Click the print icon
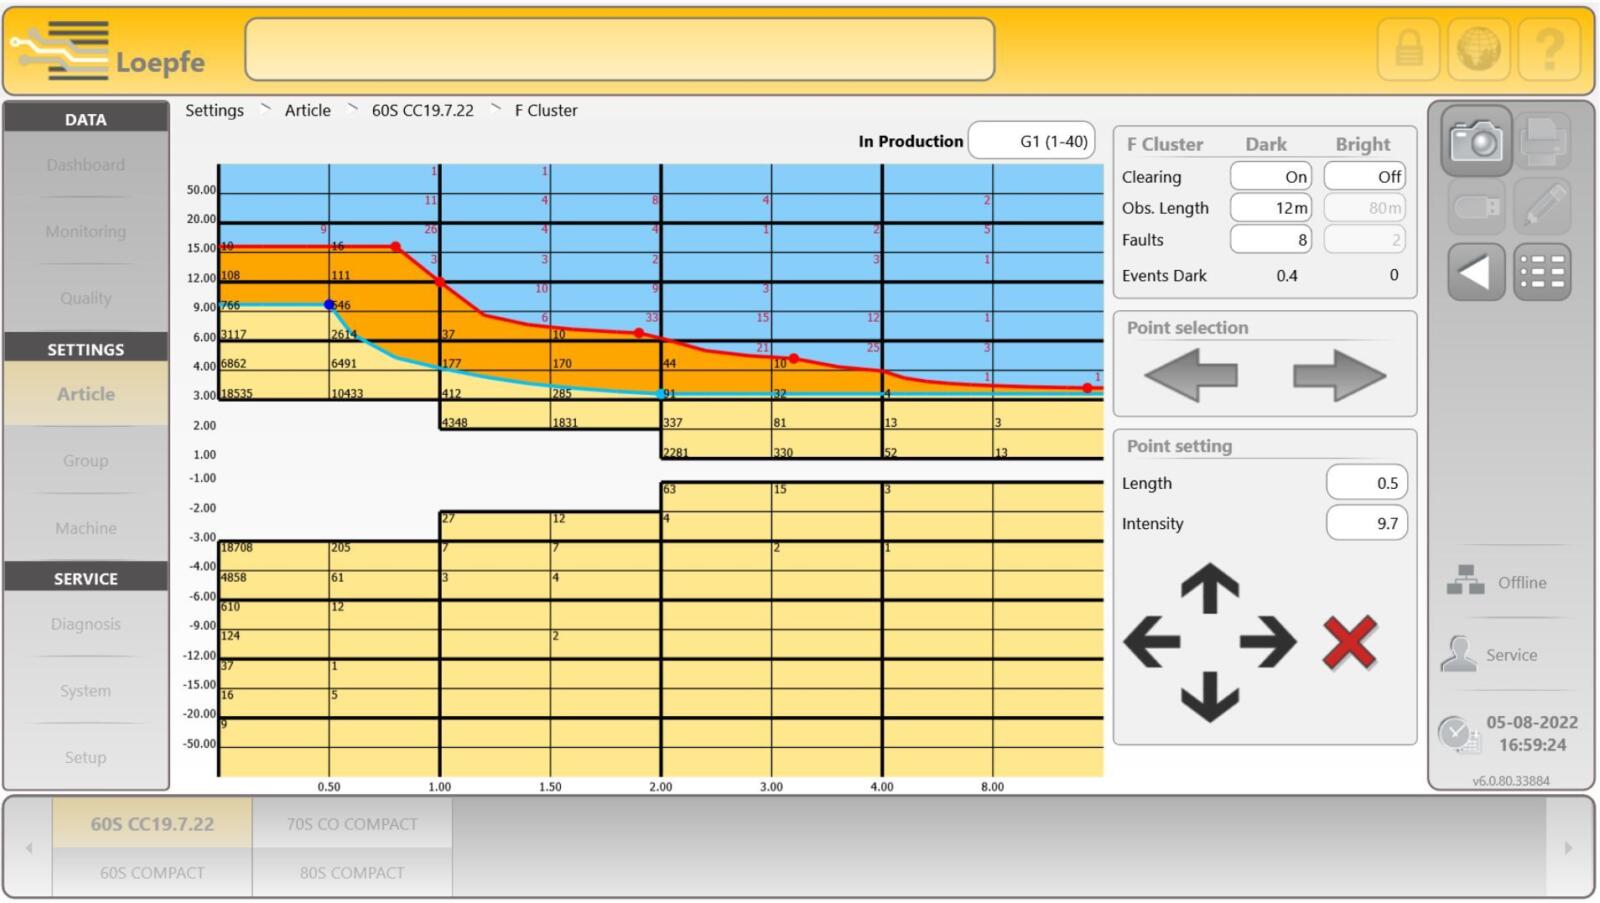Screen dimensions: 1600x903 (1542, 141)
